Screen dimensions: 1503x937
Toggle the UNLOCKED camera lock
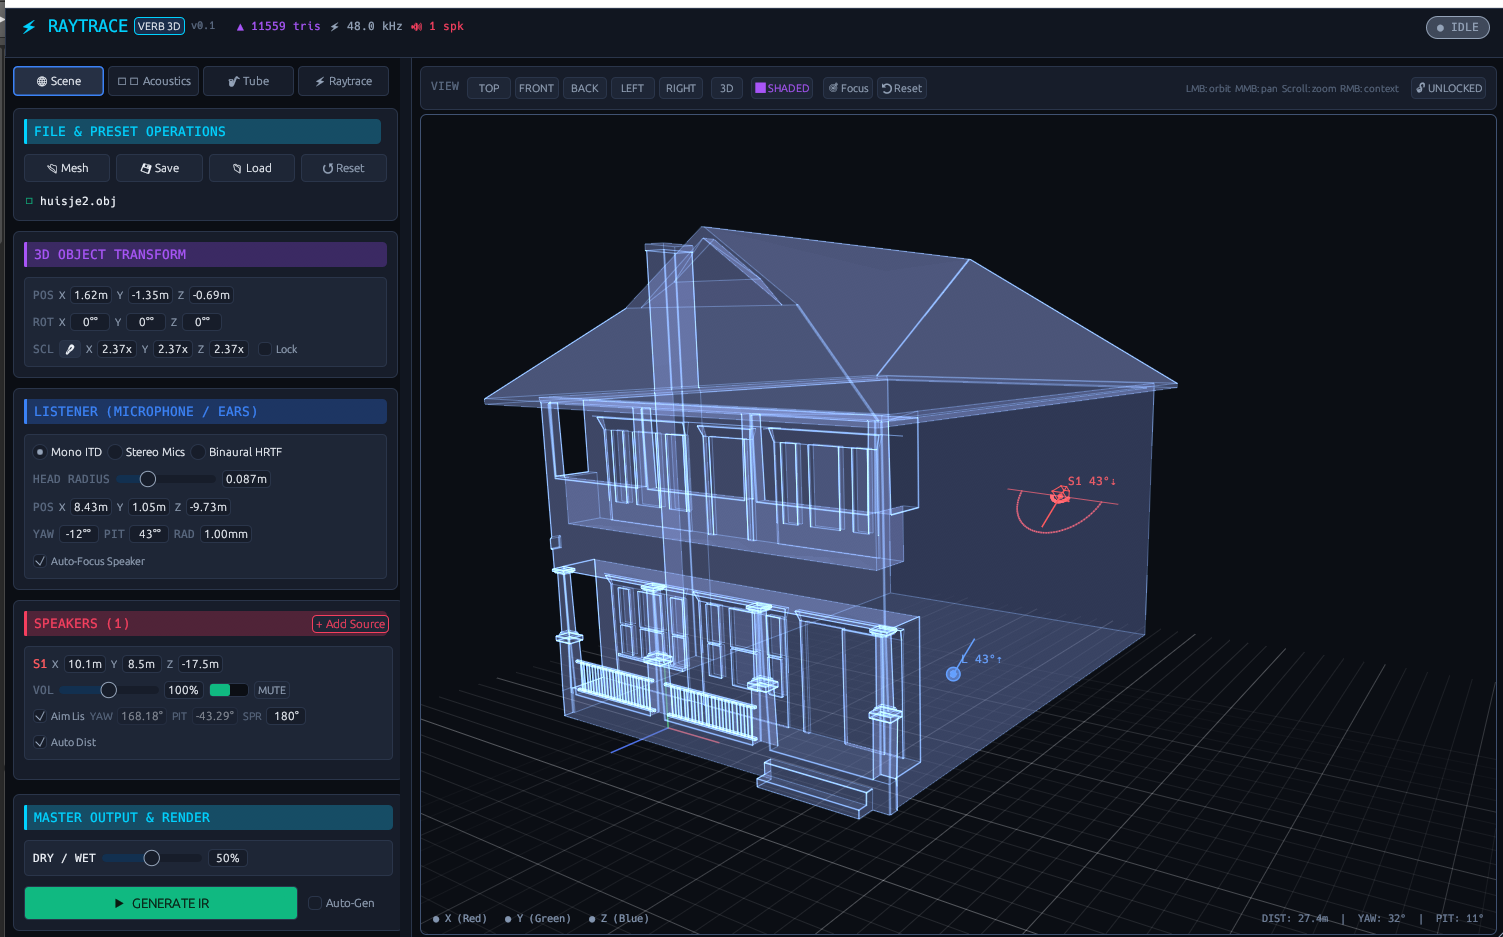[x=1449, y=88]
